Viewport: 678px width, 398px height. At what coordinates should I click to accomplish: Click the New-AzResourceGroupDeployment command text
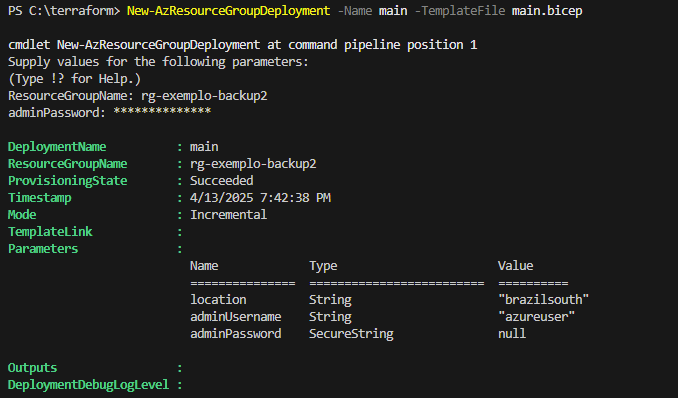point(228,11)
